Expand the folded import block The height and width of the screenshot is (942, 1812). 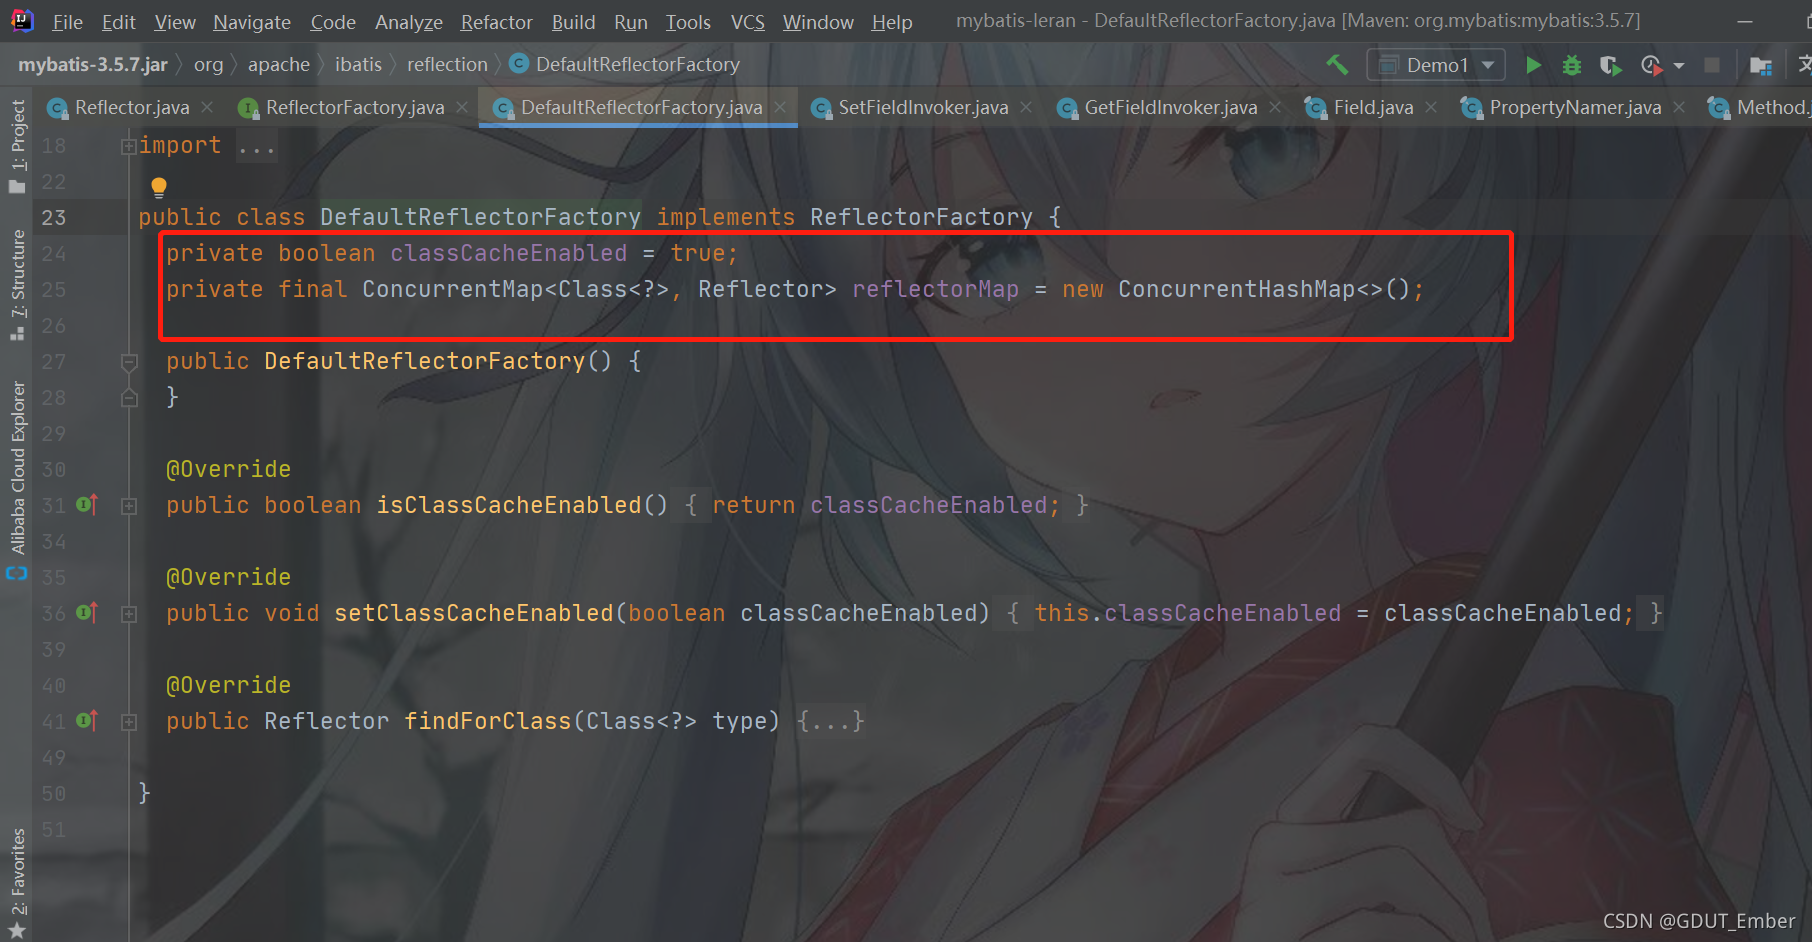tap(128, 146)
